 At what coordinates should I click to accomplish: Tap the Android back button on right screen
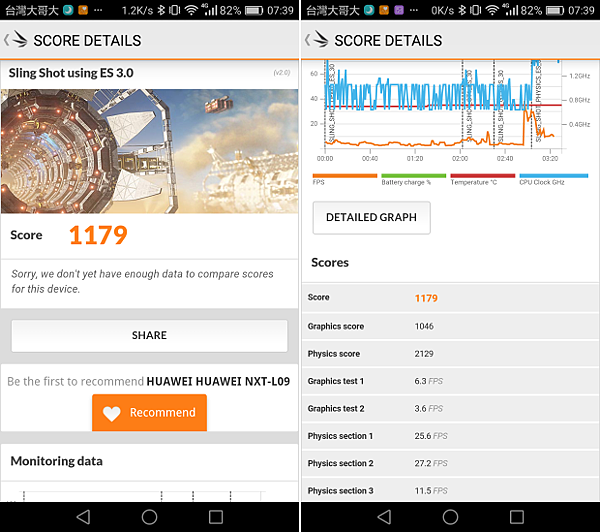tap(384, 517)
